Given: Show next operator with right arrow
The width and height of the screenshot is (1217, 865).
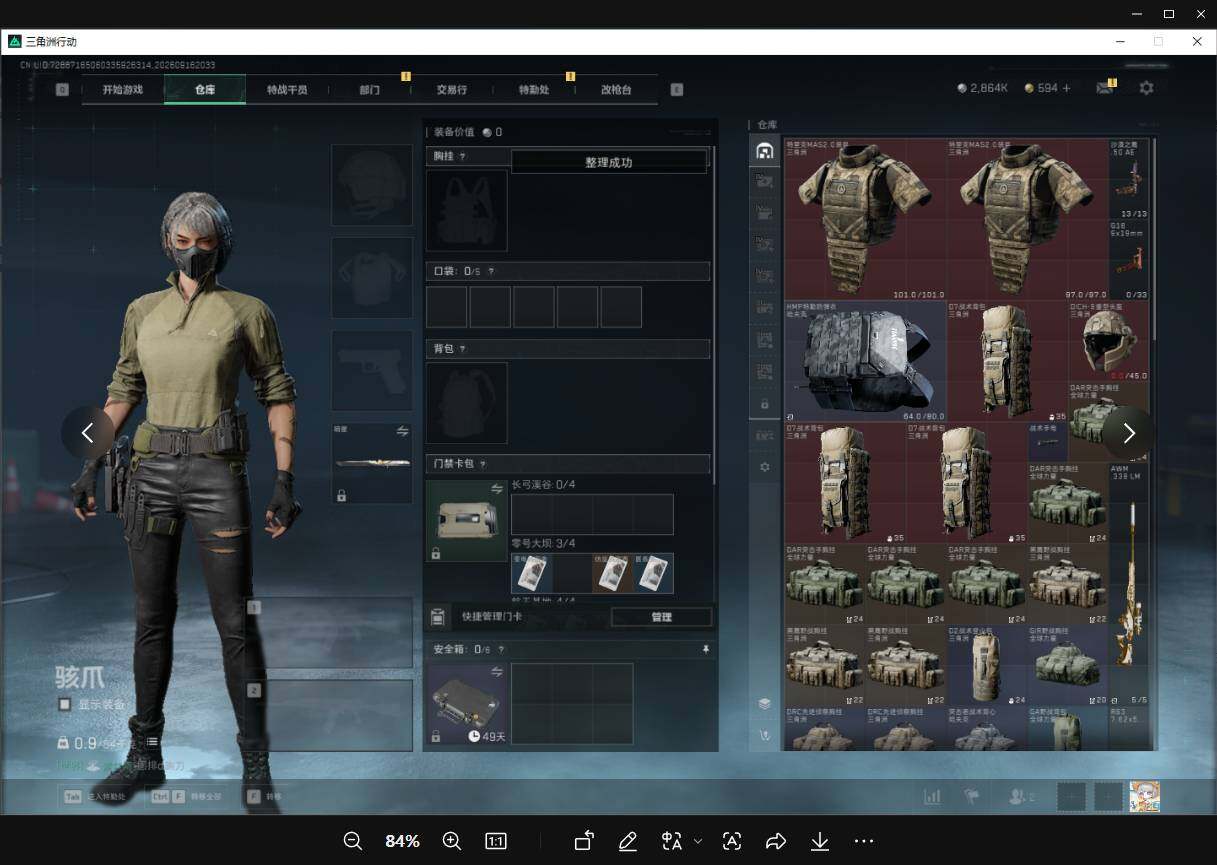Looking at the screenshot, I should (x=1129, y=433).
